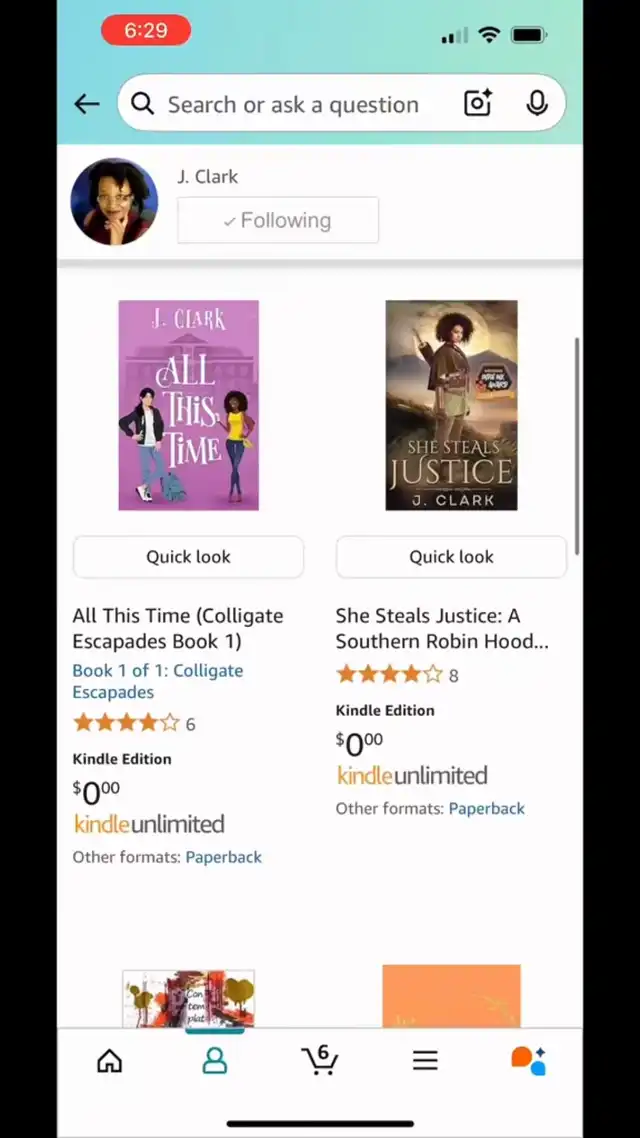
Task: Launch the Rufus AI assistant icon
Action: click(x=528, y=1060)
